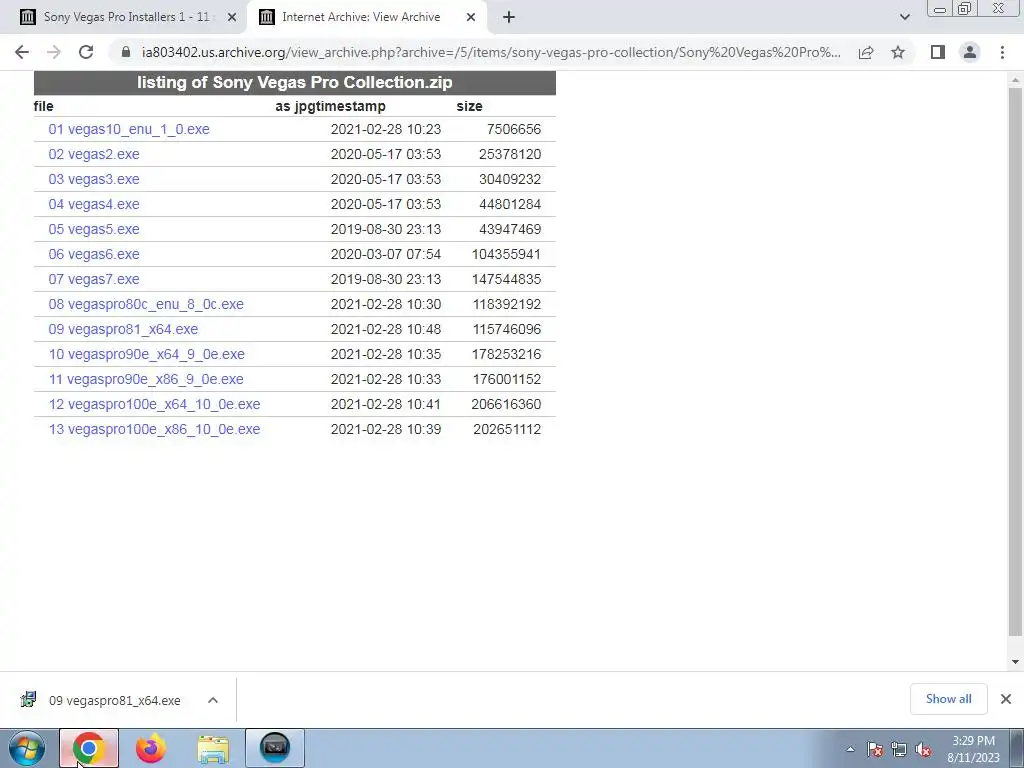Click size value 206616360

[x=506, y=404]
